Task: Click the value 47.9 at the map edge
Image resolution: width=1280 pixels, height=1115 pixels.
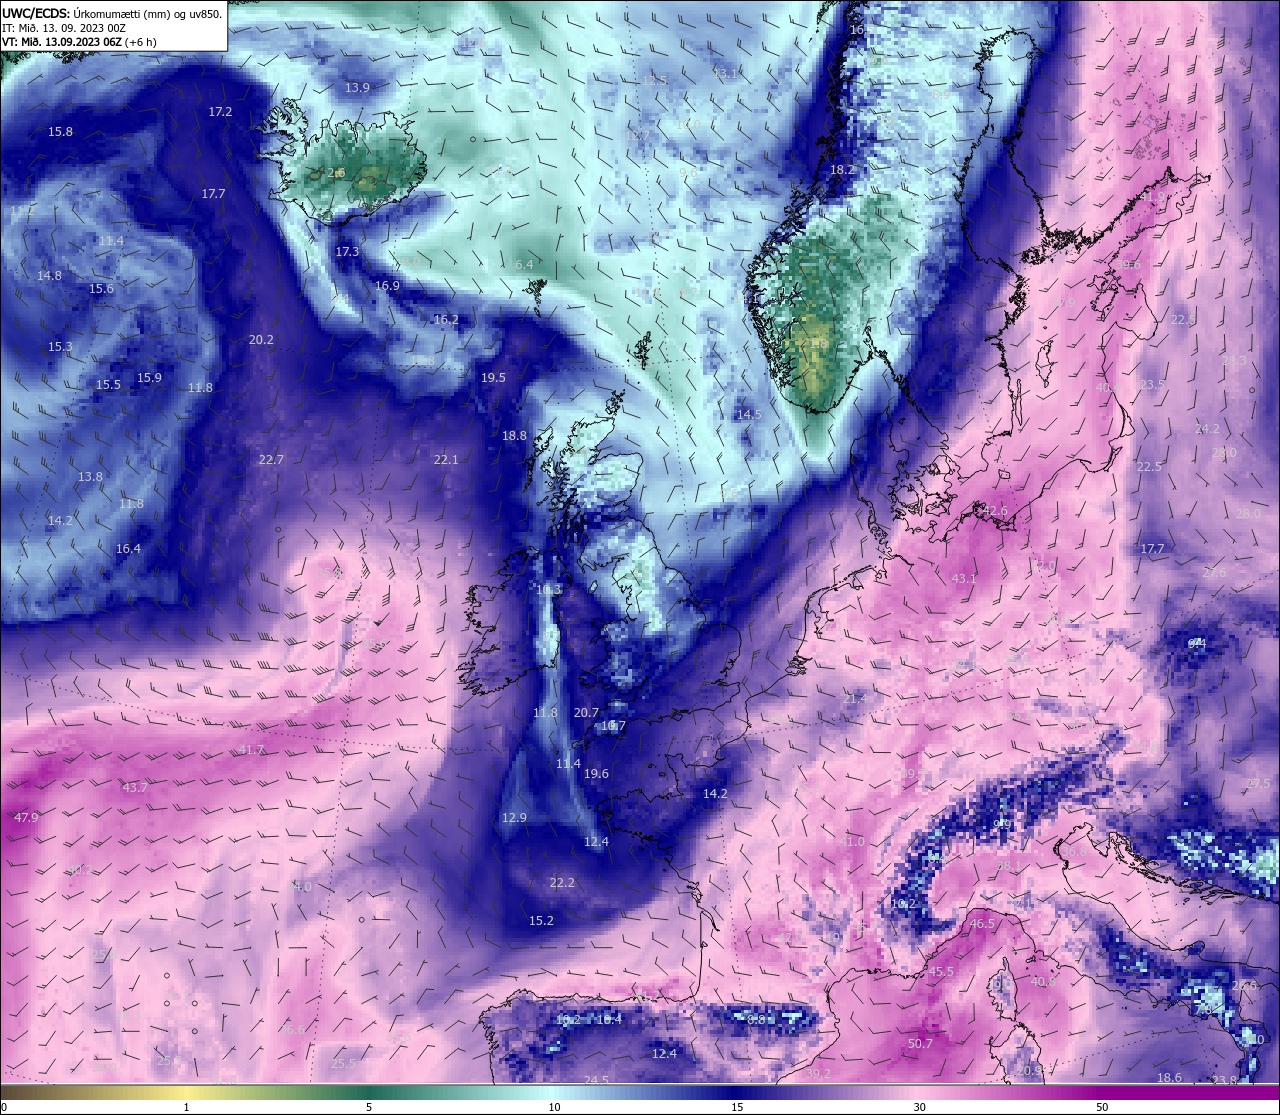Action: tap(26, 818)
